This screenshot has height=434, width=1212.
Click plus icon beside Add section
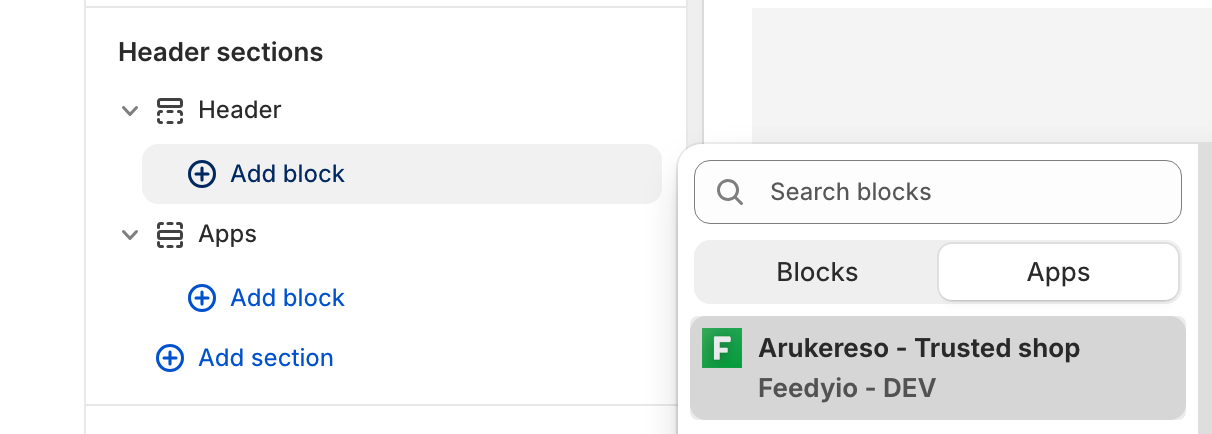point(170,358)
